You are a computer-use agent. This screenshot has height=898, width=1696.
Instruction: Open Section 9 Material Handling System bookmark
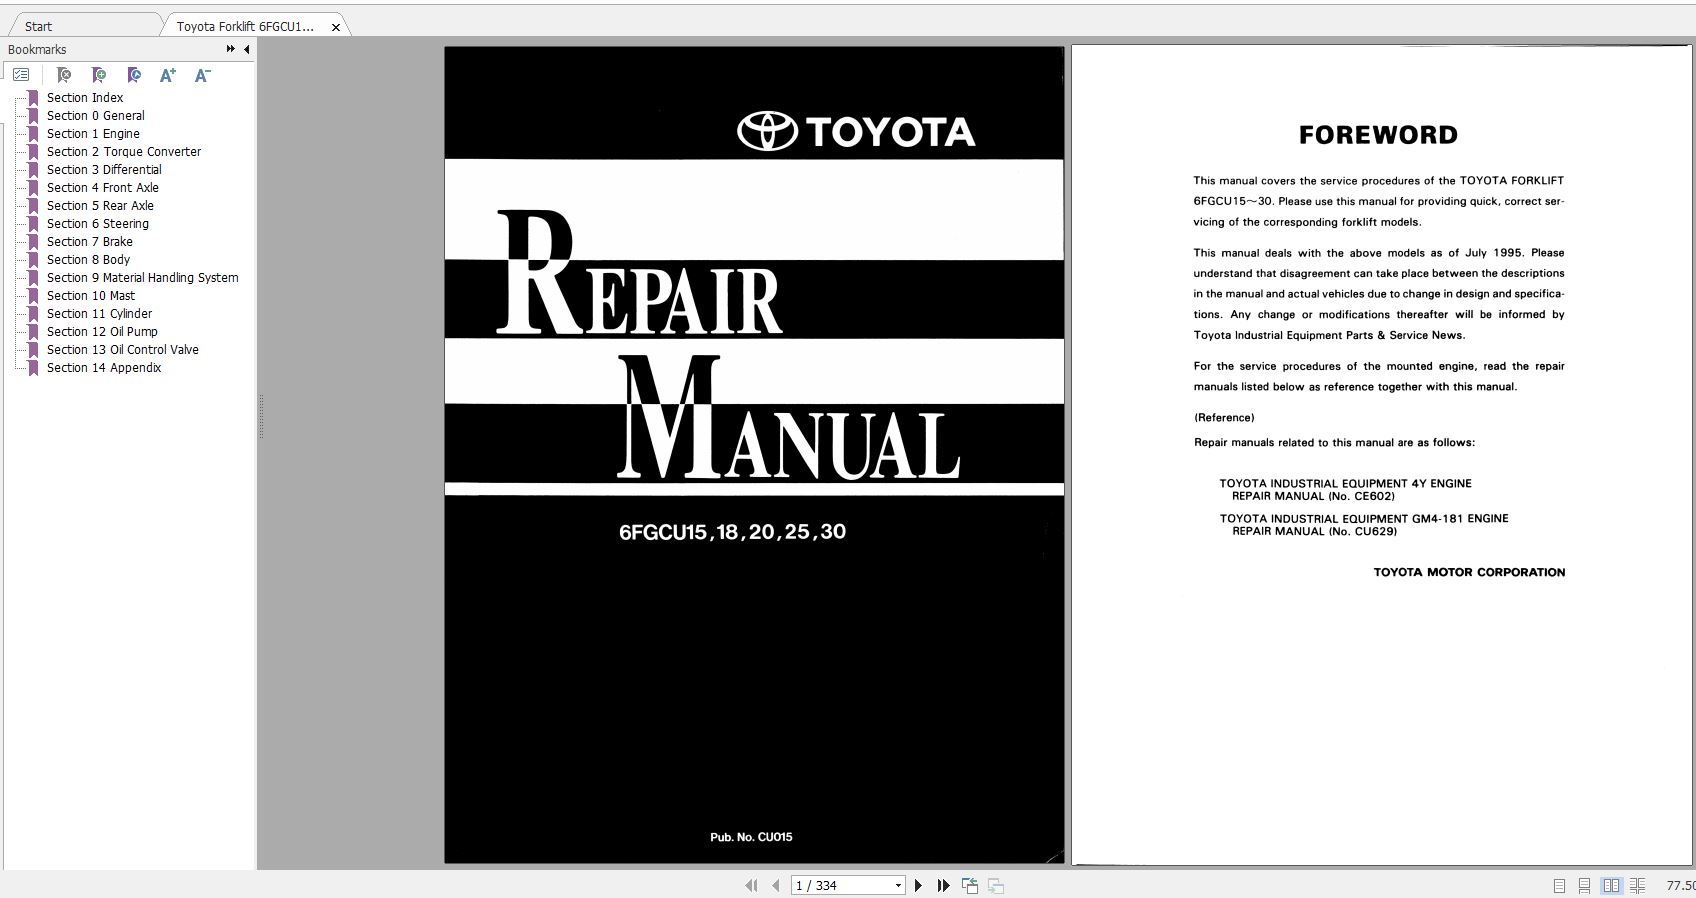coord(142,277)
